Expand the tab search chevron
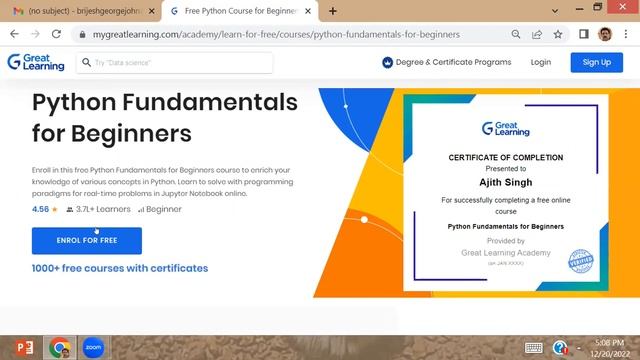 pyautogui.click(x=555, y=11)
